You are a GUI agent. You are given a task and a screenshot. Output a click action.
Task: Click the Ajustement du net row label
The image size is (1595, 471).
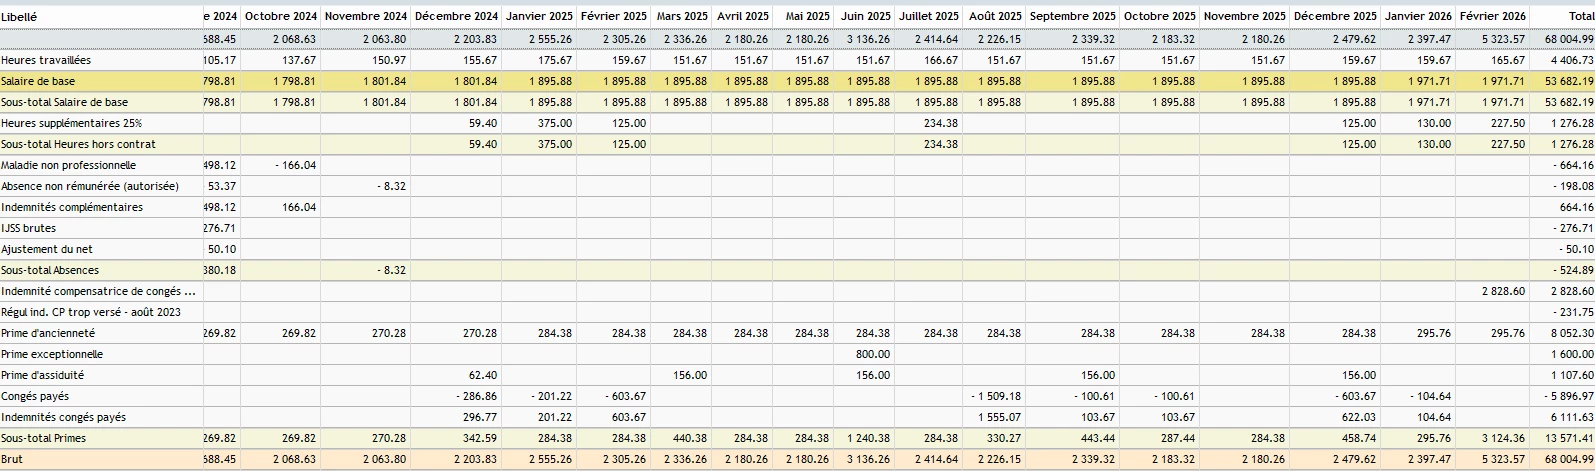(x=47, y=249)
